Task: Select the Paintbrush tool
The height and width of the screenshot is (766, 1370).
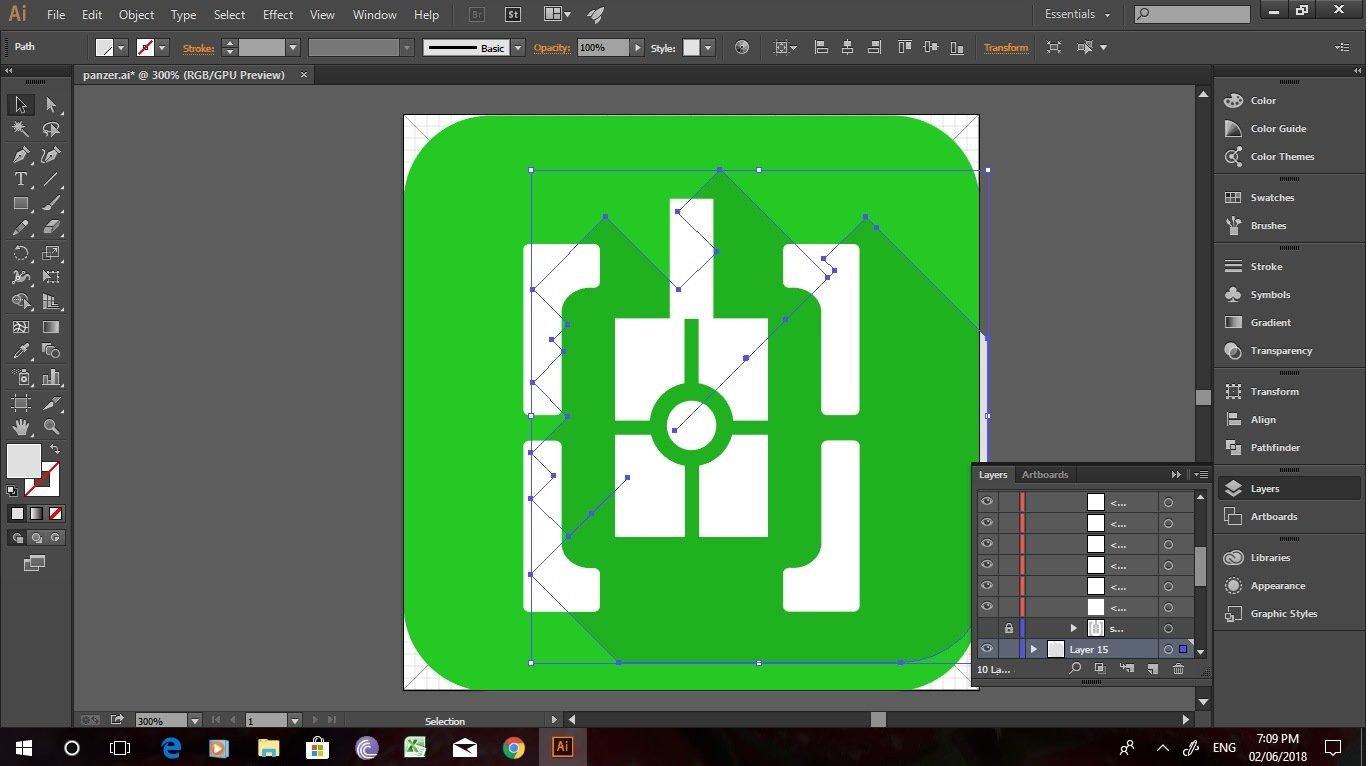Action: pyautogui.click(x=51, y=203)
